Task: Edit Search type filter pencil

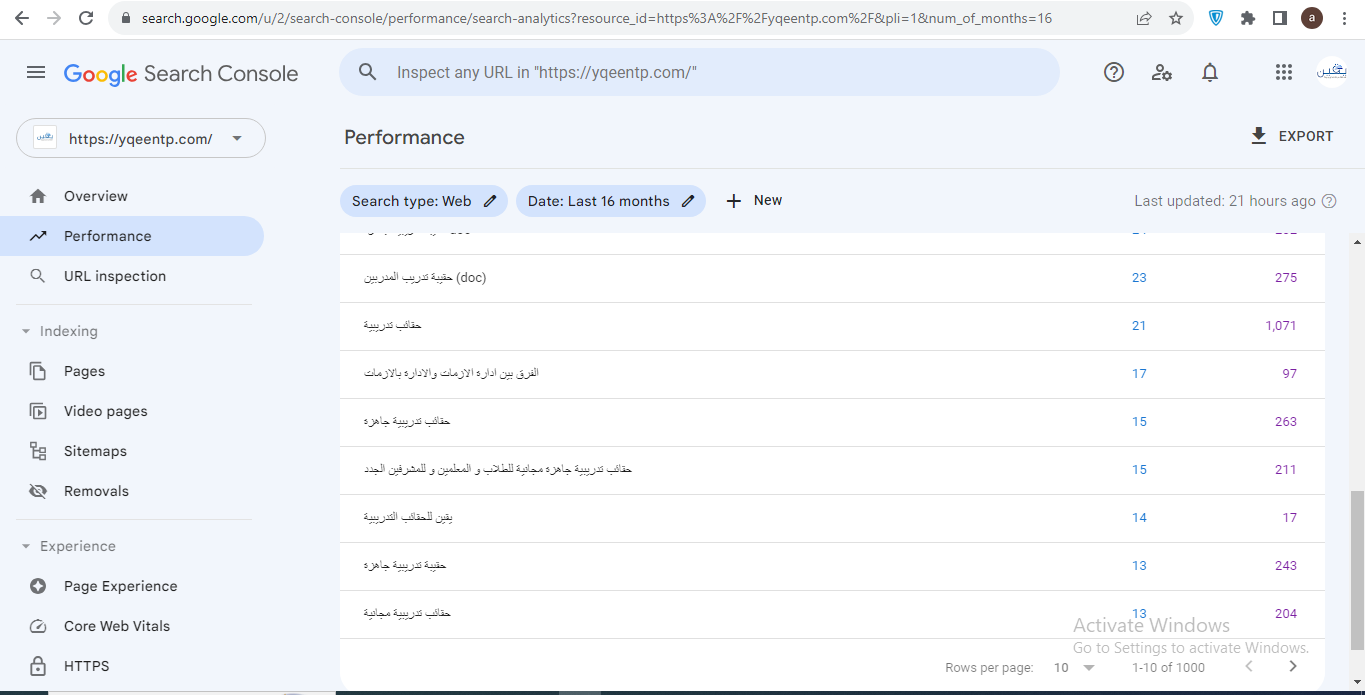Action: click(490, 201)
